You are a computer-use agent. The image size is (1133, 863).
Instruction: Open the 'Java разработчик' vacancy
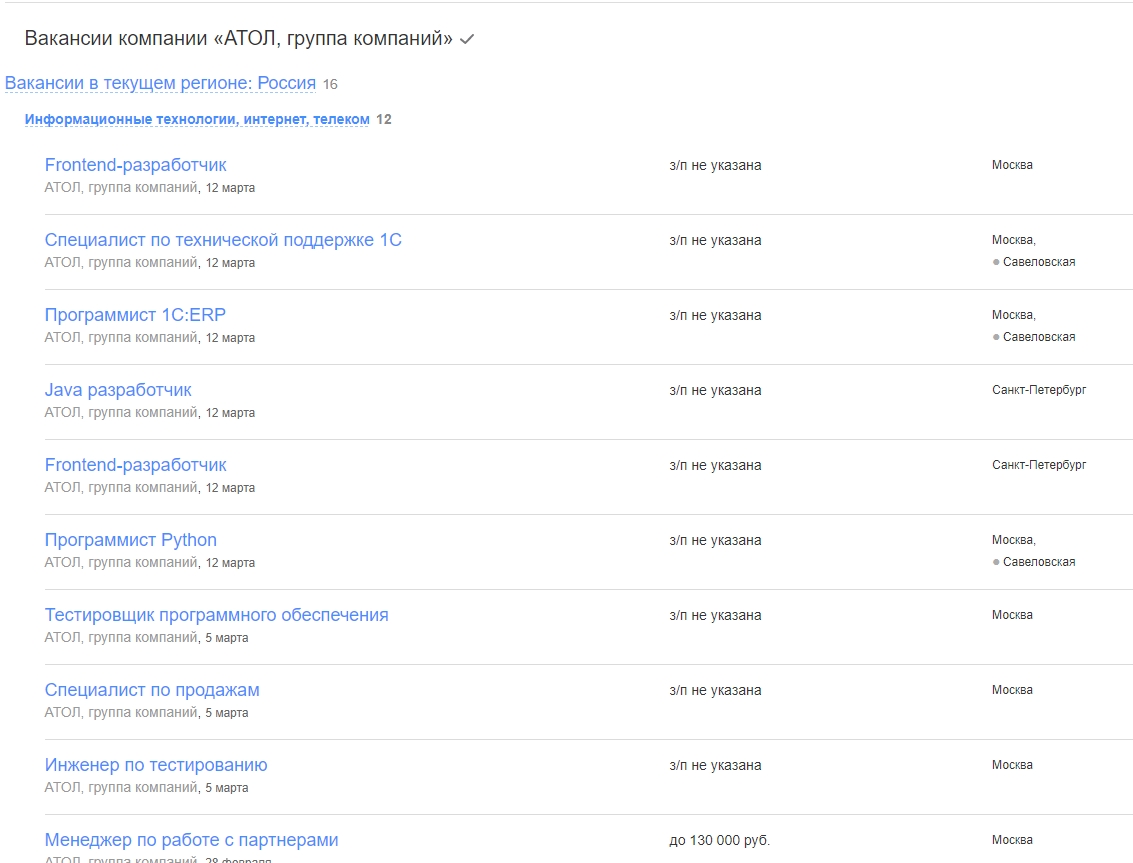(118, 390)
